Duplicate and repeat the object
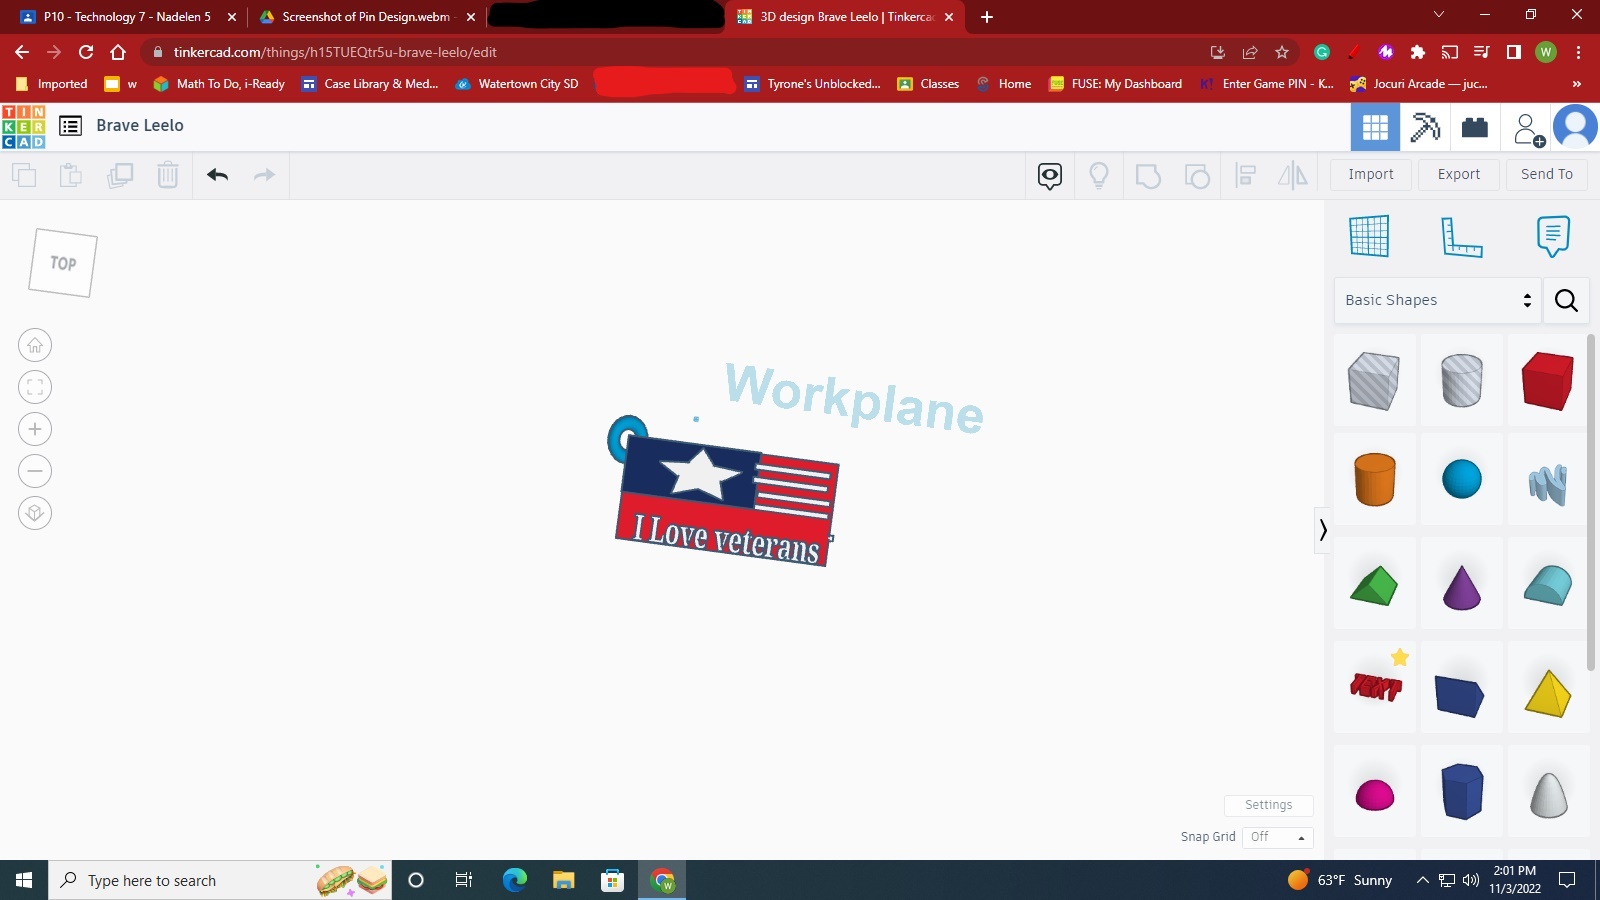 coord(120,175)
